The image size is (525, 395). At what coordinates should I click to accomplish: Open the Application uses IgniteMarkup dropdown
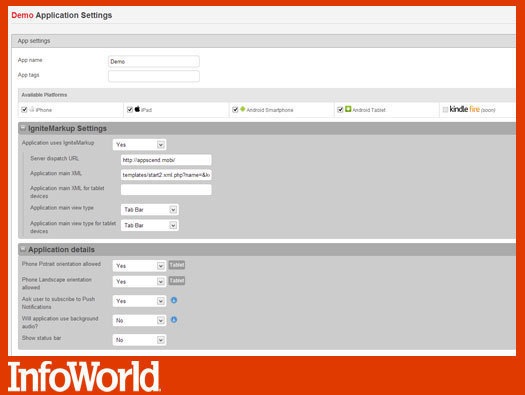(x=139, y=145)
